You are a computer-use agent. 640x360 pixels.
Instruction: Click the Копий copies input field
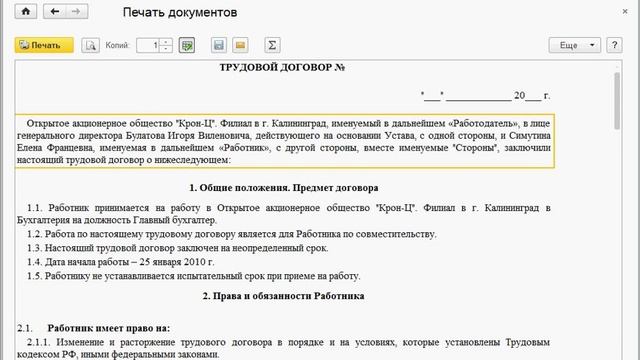[x=148, y=45]
